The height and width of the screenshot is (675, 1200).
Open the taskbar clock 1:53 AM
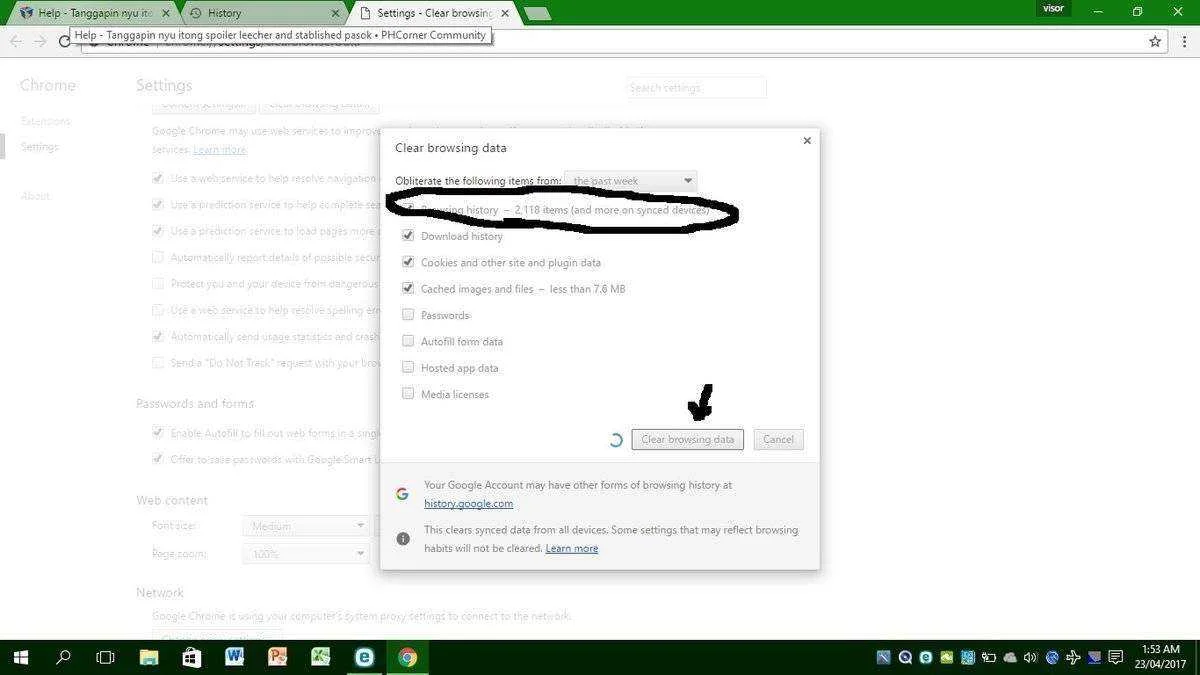point(1158,657)
